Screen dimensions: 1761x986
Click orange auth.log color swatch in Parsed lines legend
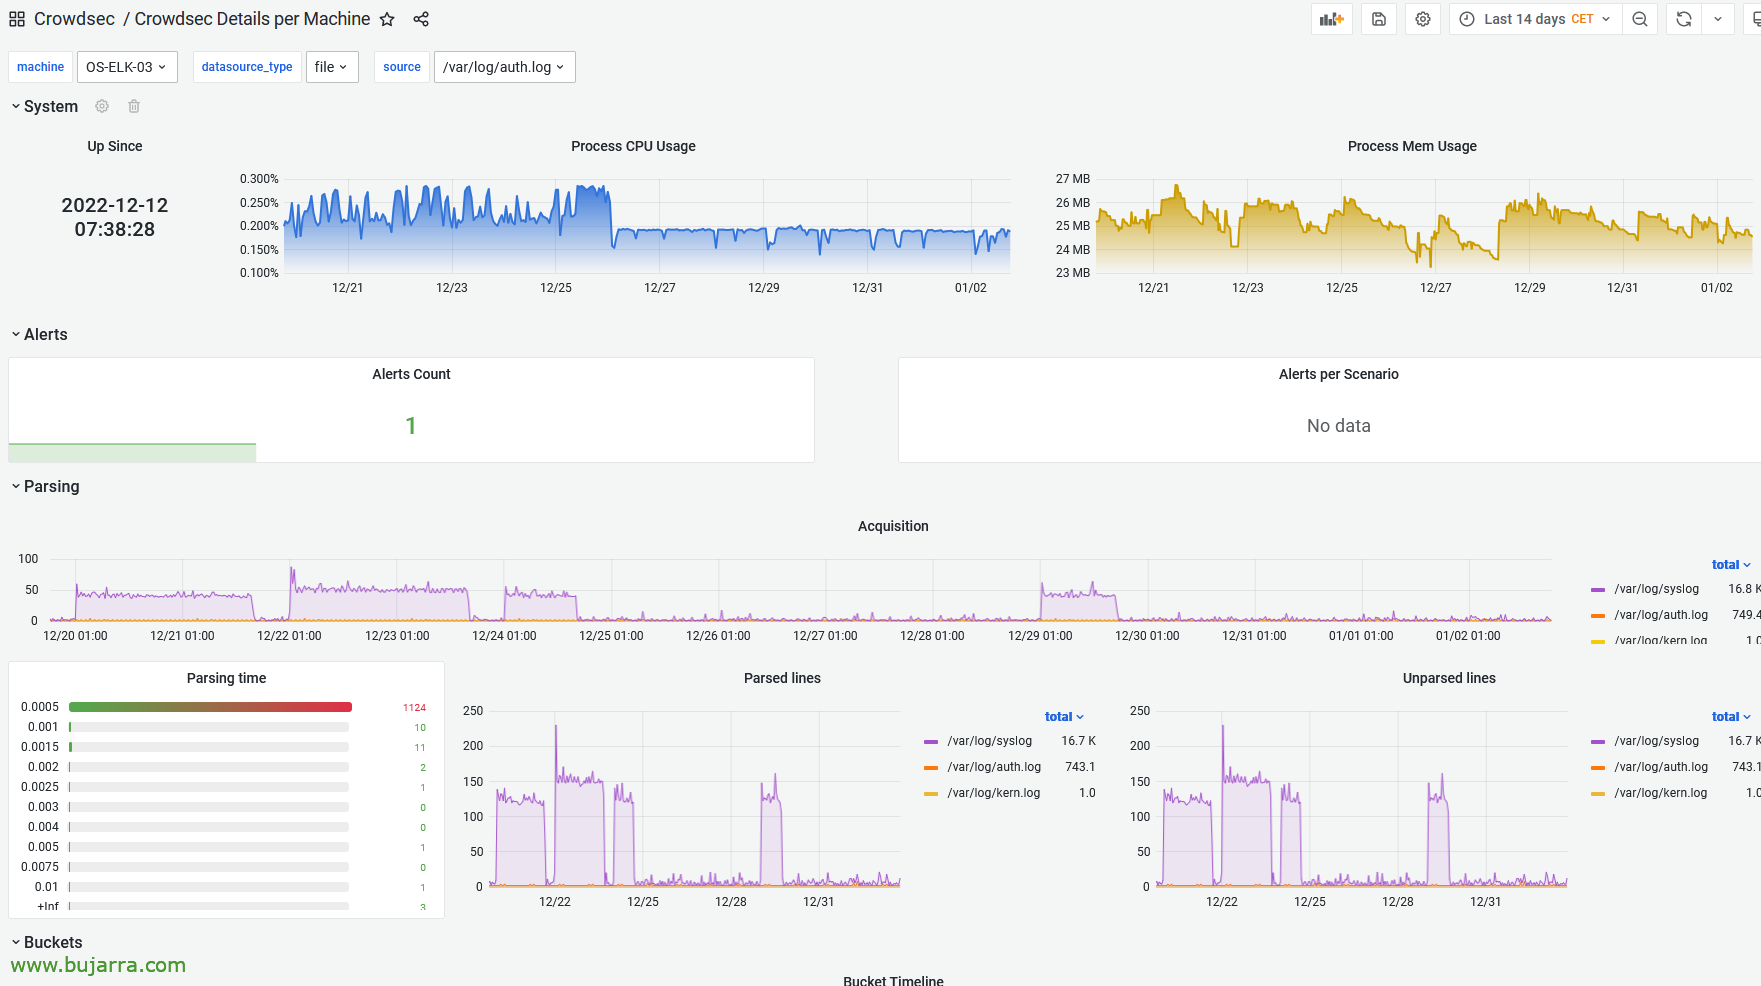click(931, 768)
